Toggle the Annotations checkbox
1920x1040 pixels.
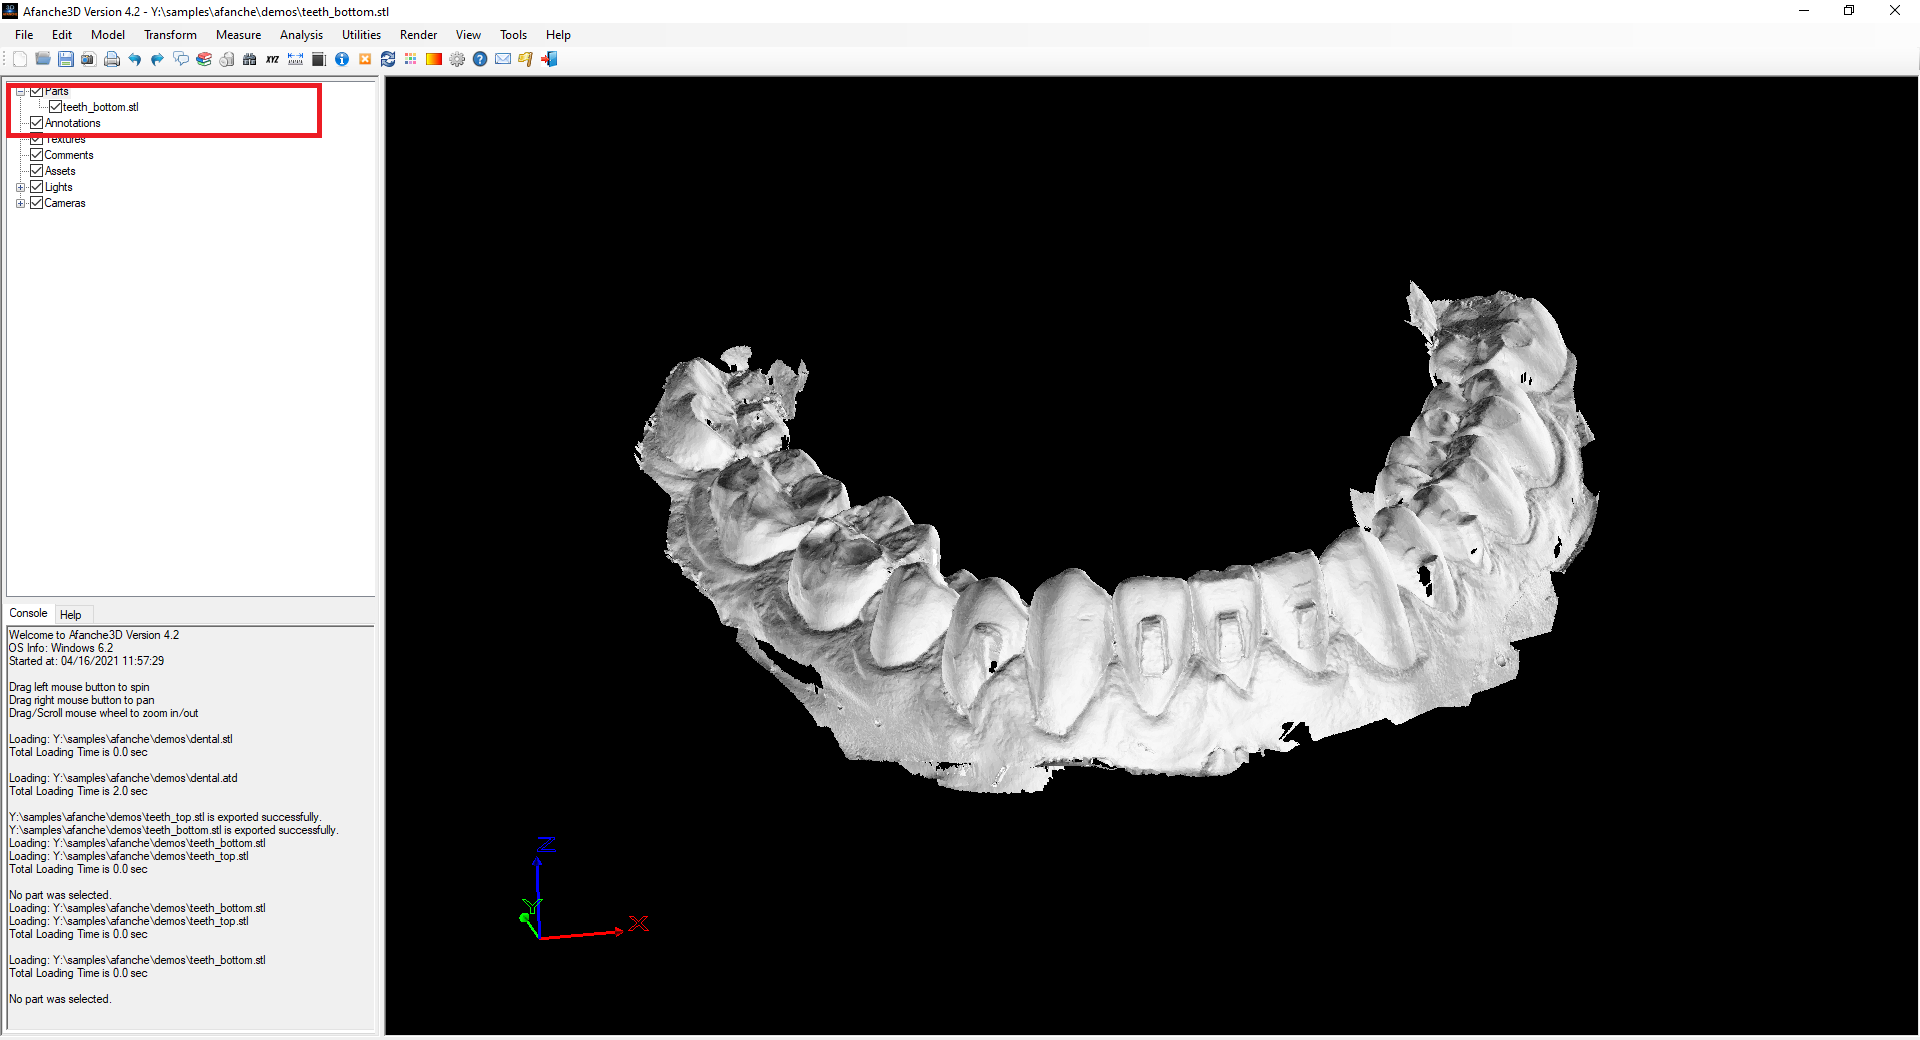tap(37, 123)
